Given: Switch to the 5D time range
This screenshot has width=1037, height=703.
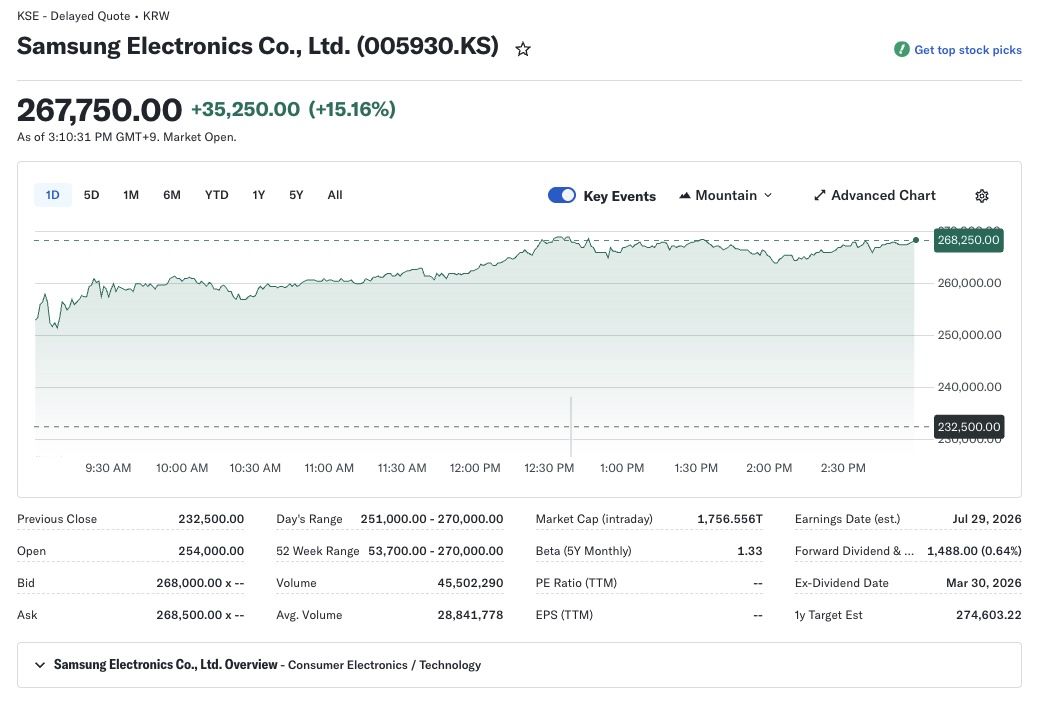Looking at the screenshot, I should (91, 195).
